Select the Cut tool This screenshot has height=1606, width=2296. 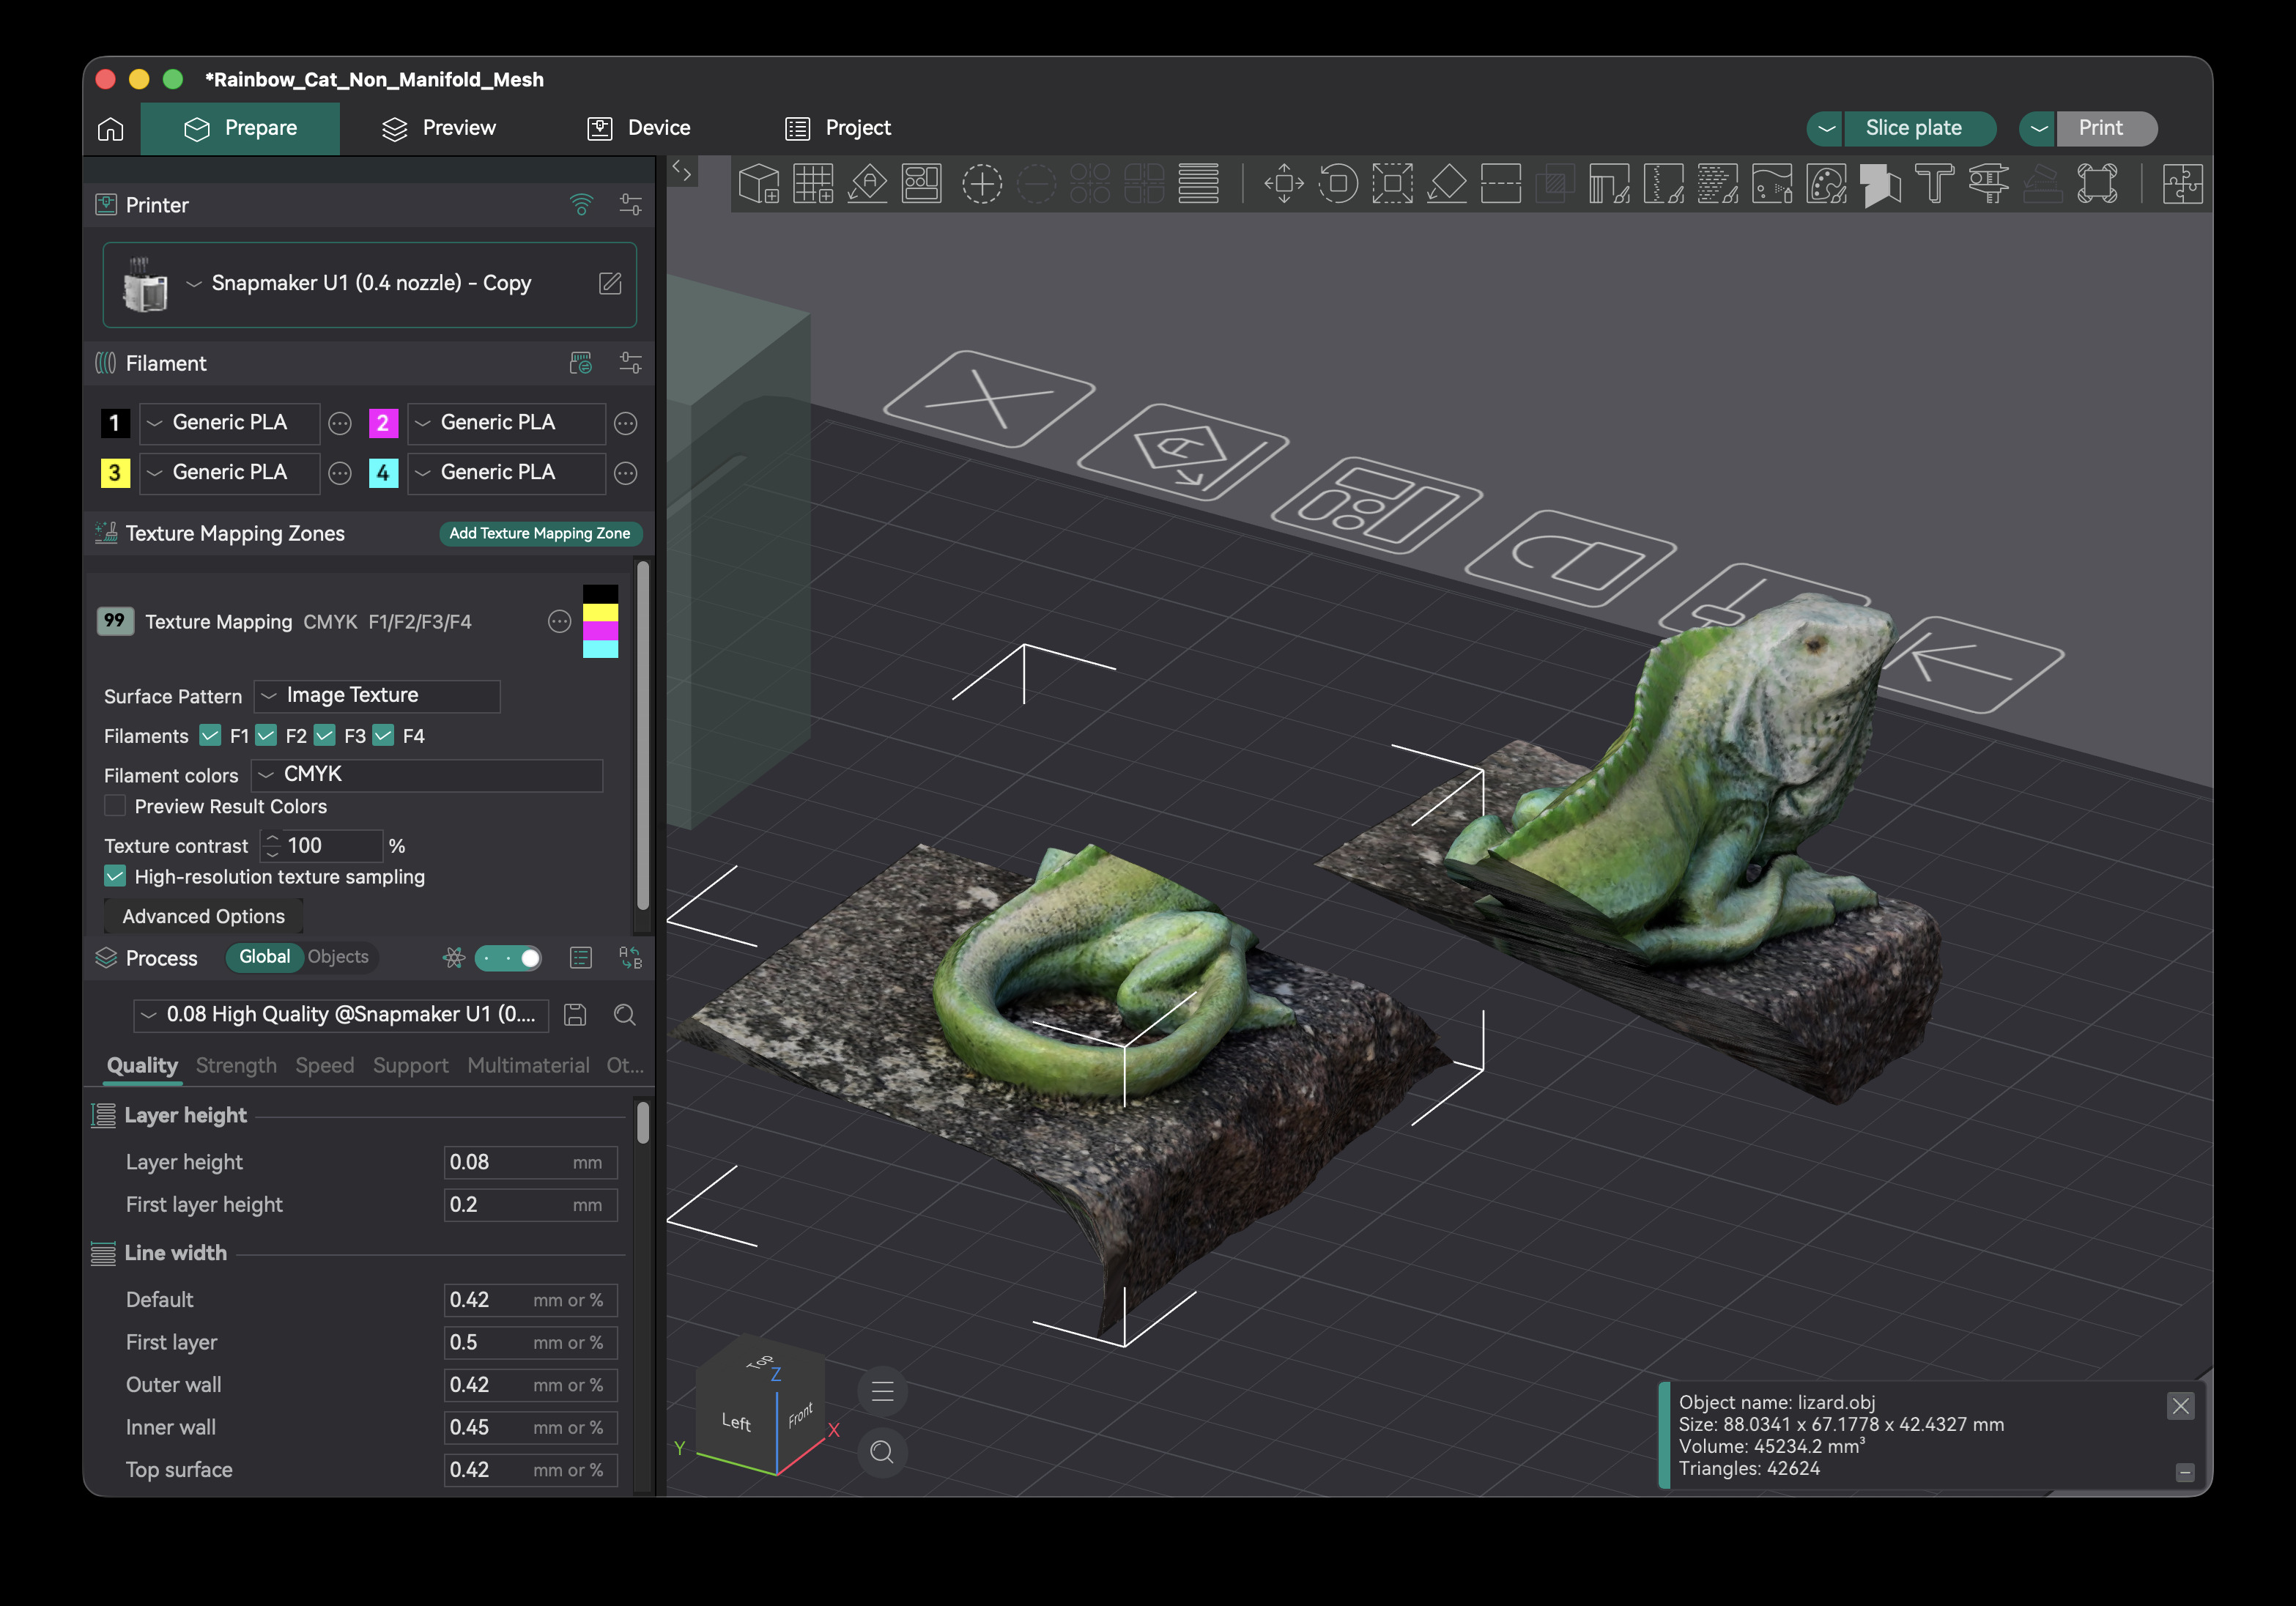1501,184
